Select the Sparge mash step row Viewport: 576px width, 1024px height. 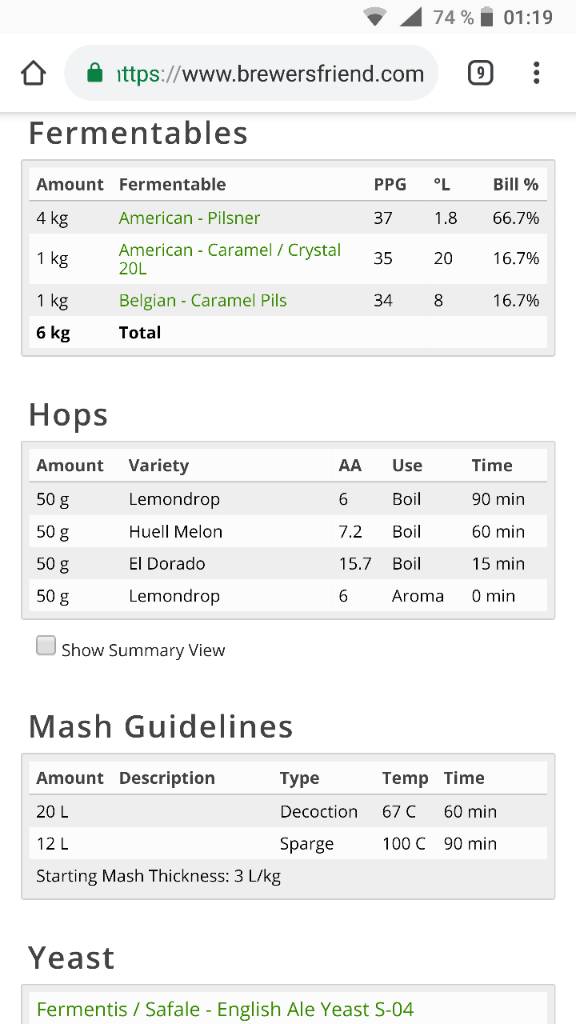[288, 844]
